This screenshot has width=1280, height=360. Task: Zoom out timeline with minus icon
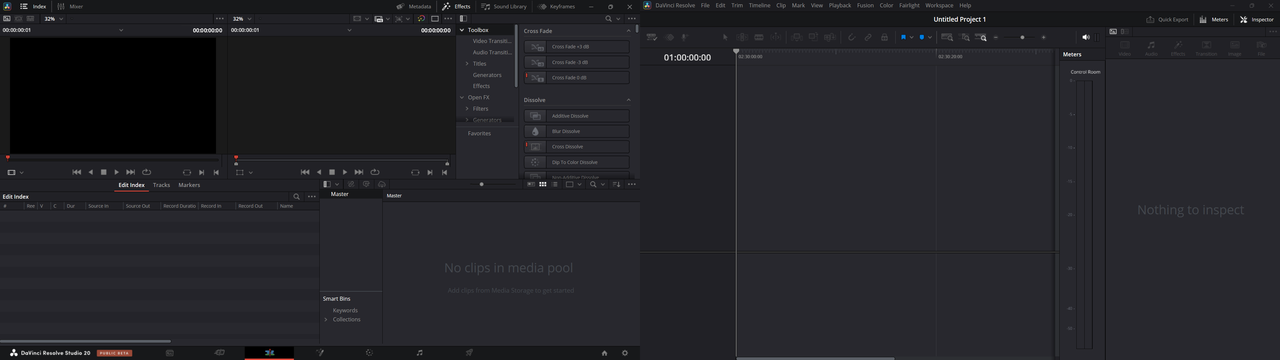pyautogui.click(x=996, y=37)
